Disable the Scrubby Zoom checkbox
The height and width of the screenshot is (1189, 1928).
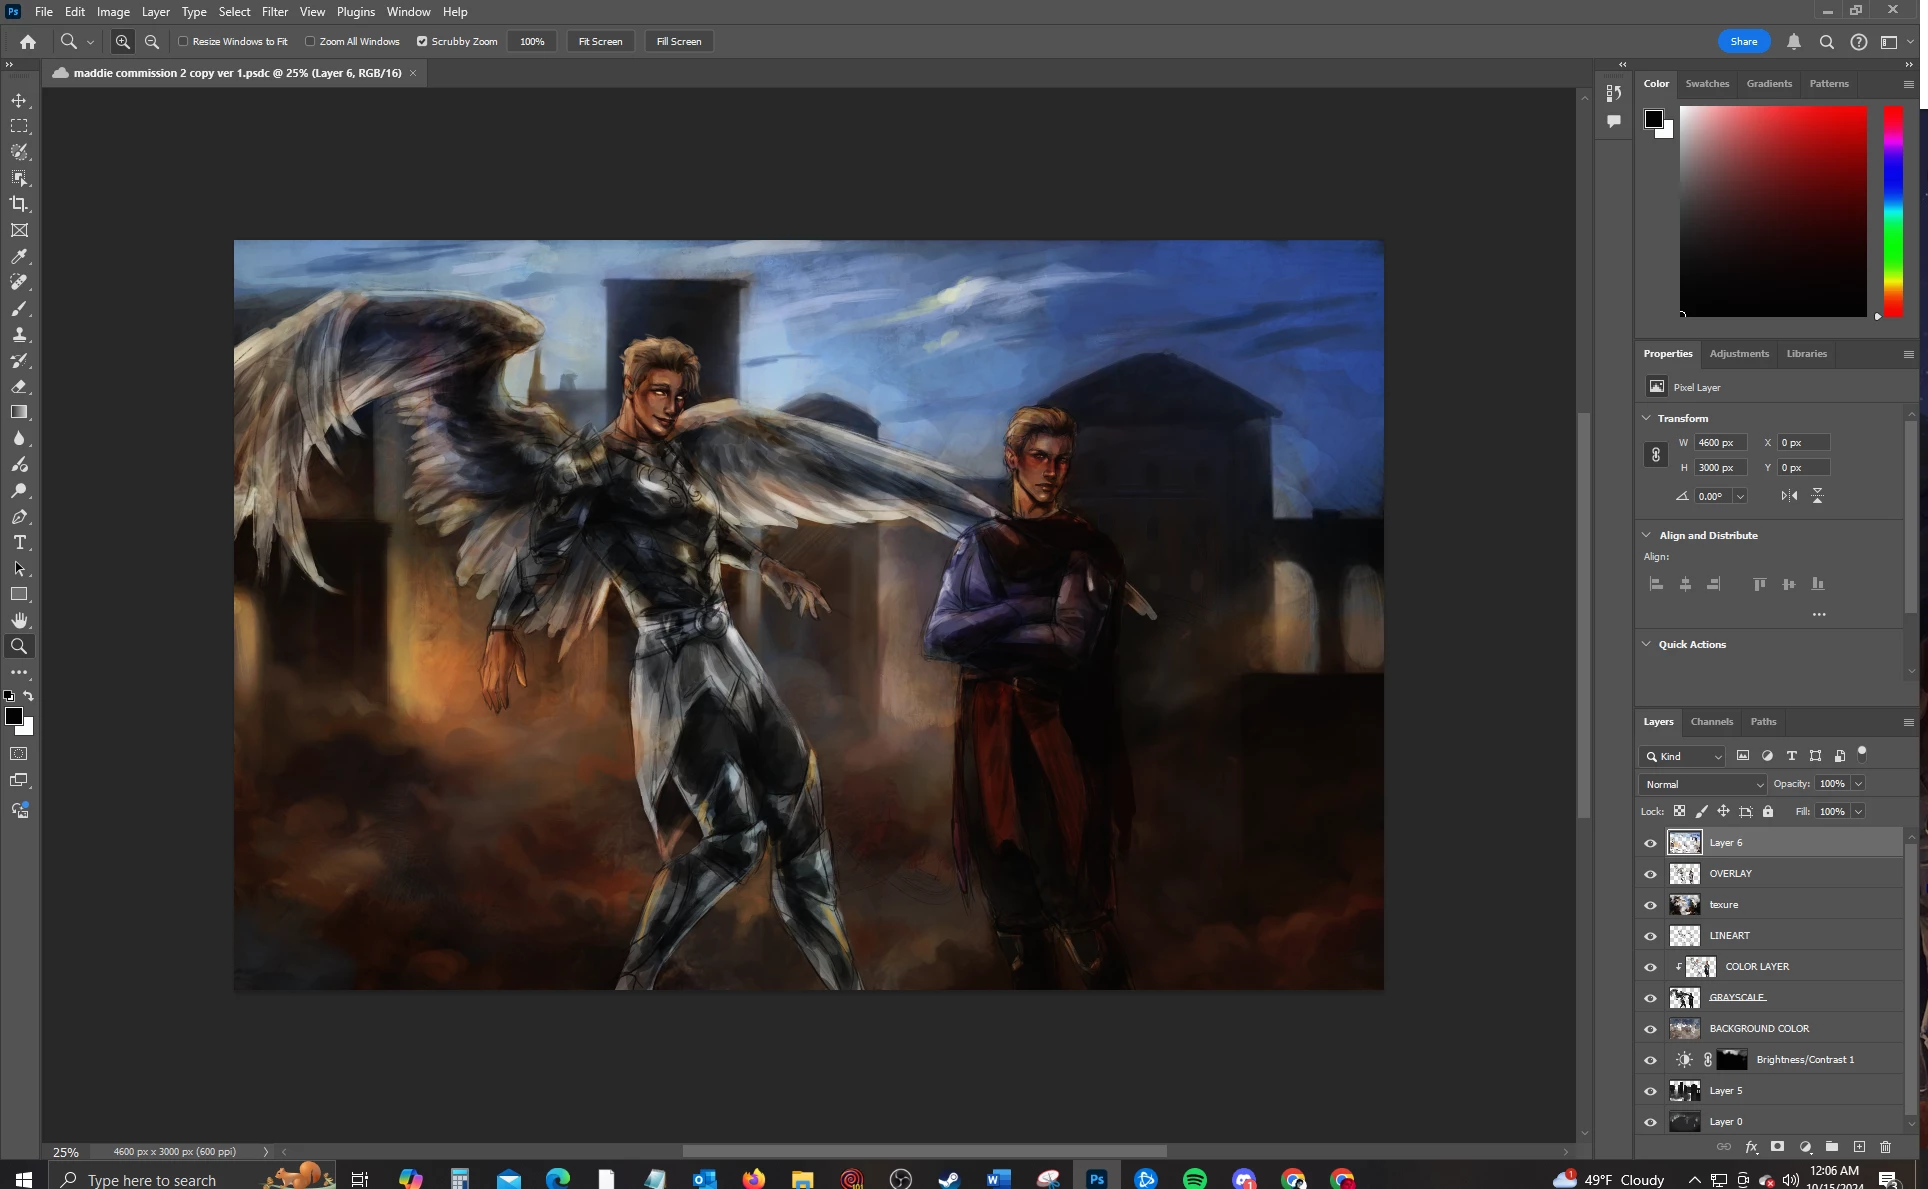coord(422,41)
